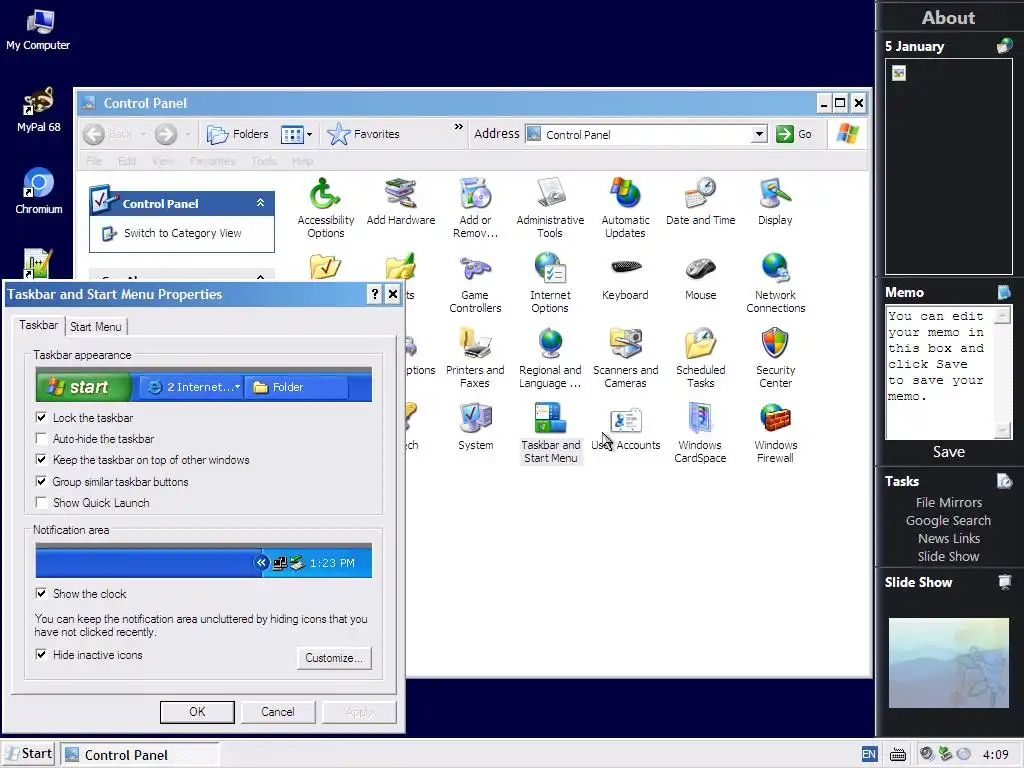Open the Forward button history dropdown

(187, 135)
